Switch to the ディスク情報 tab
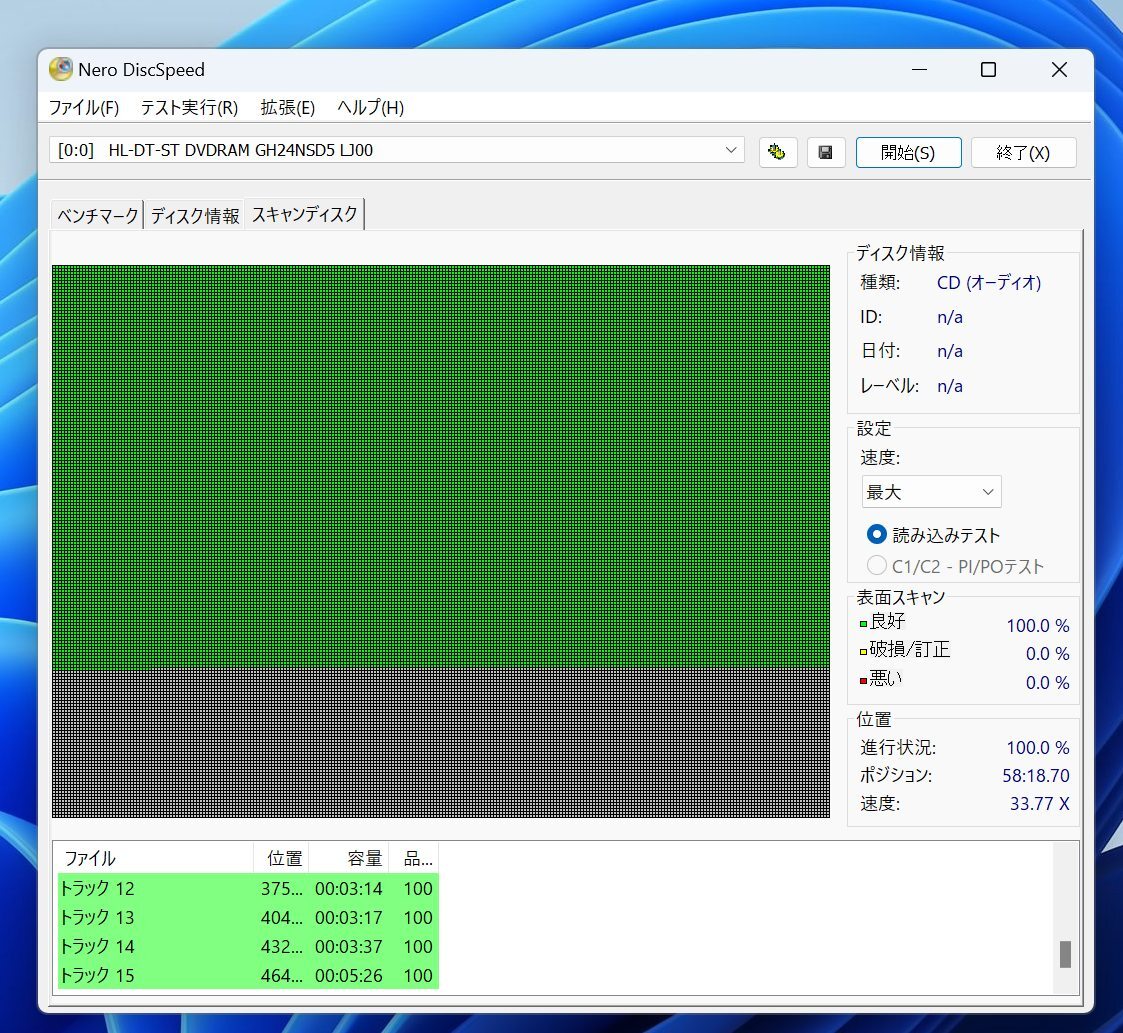The width and height of the screenshot is (1123, 1033). click(195, 216)
